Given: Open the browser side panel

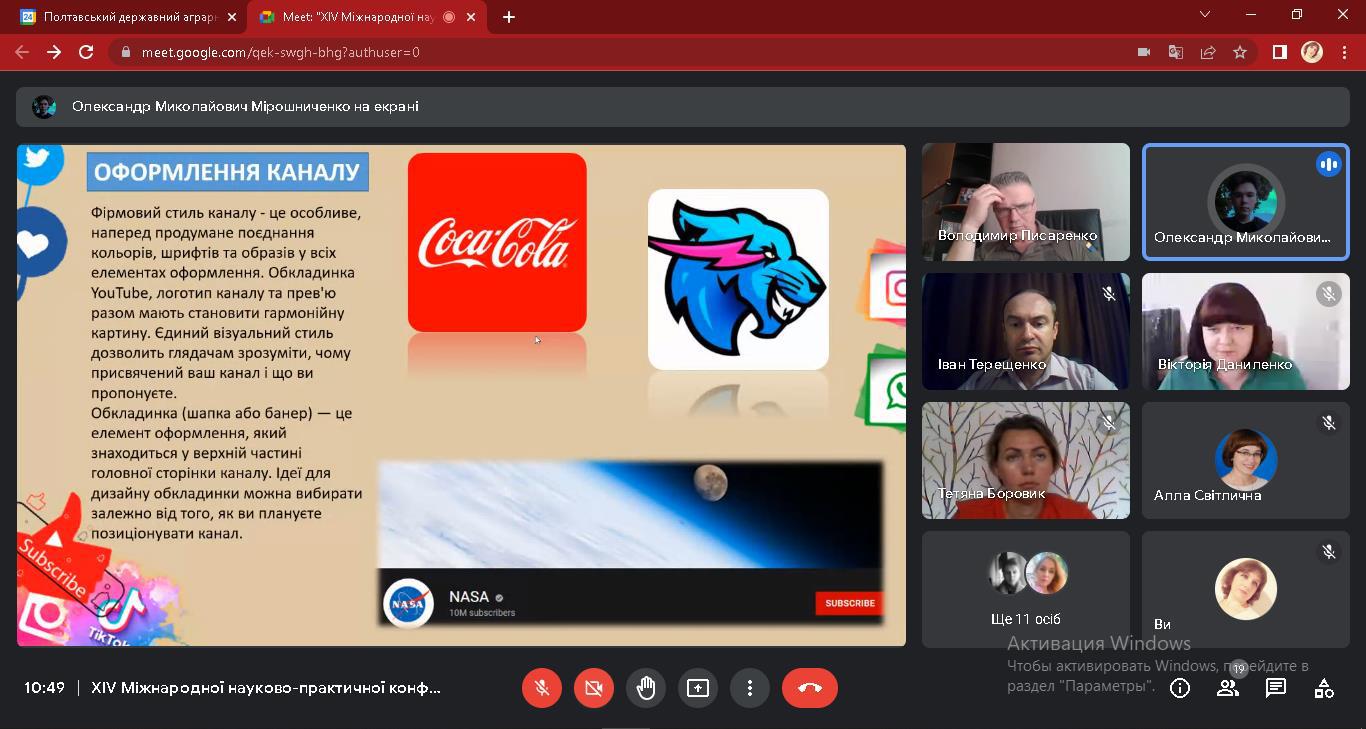Looking at the screenshot, I should point(1279,52).
